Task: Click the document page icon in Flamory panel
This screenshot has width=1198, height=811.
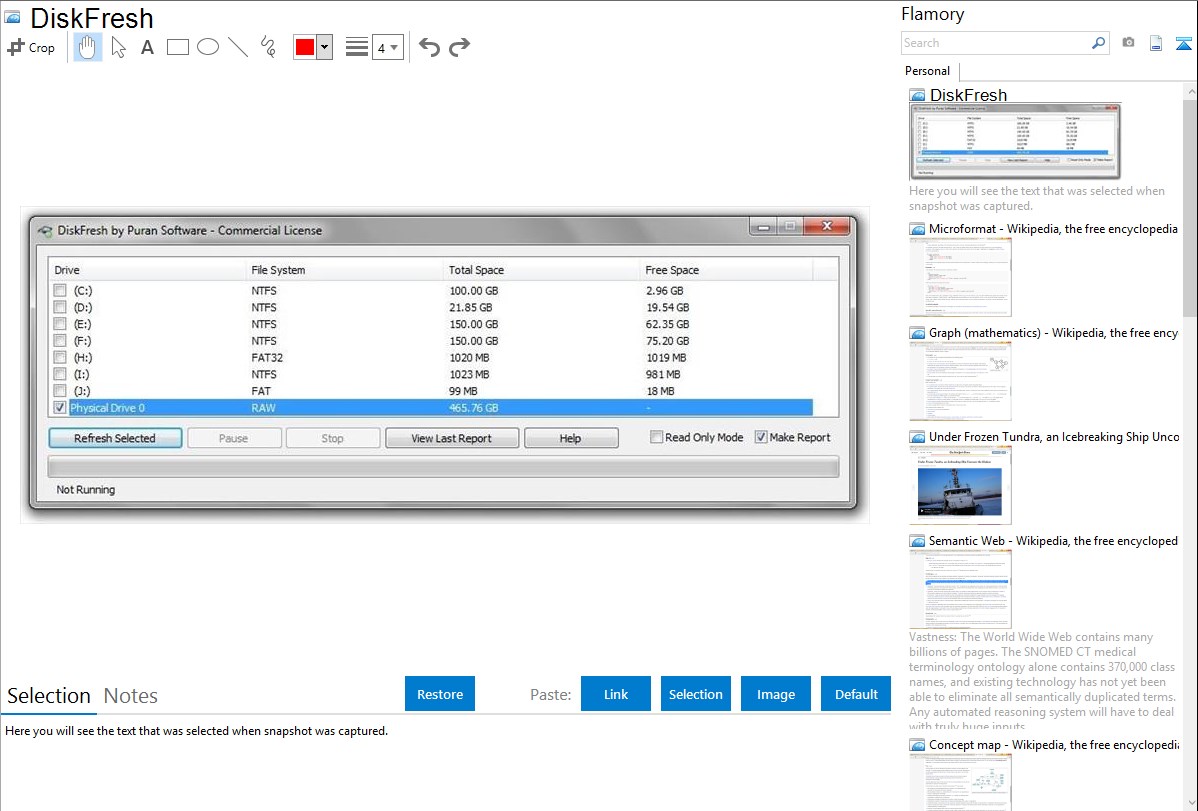Action: point(1156,43)
